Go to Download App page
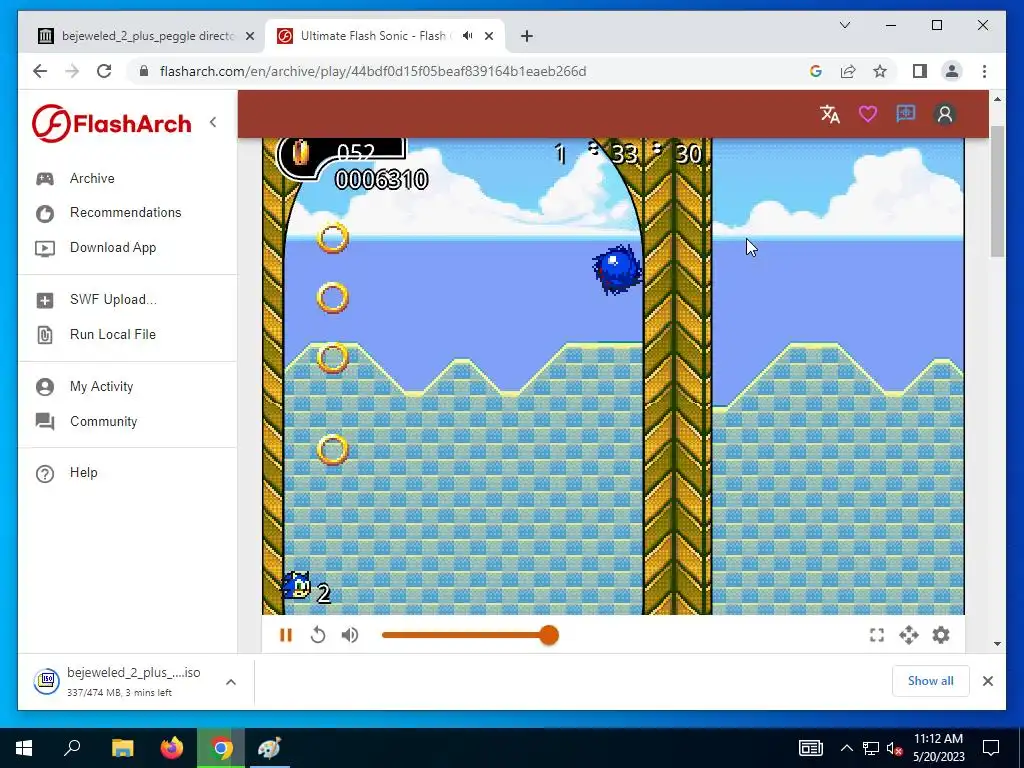The image size is (1024, 768). 113,248
